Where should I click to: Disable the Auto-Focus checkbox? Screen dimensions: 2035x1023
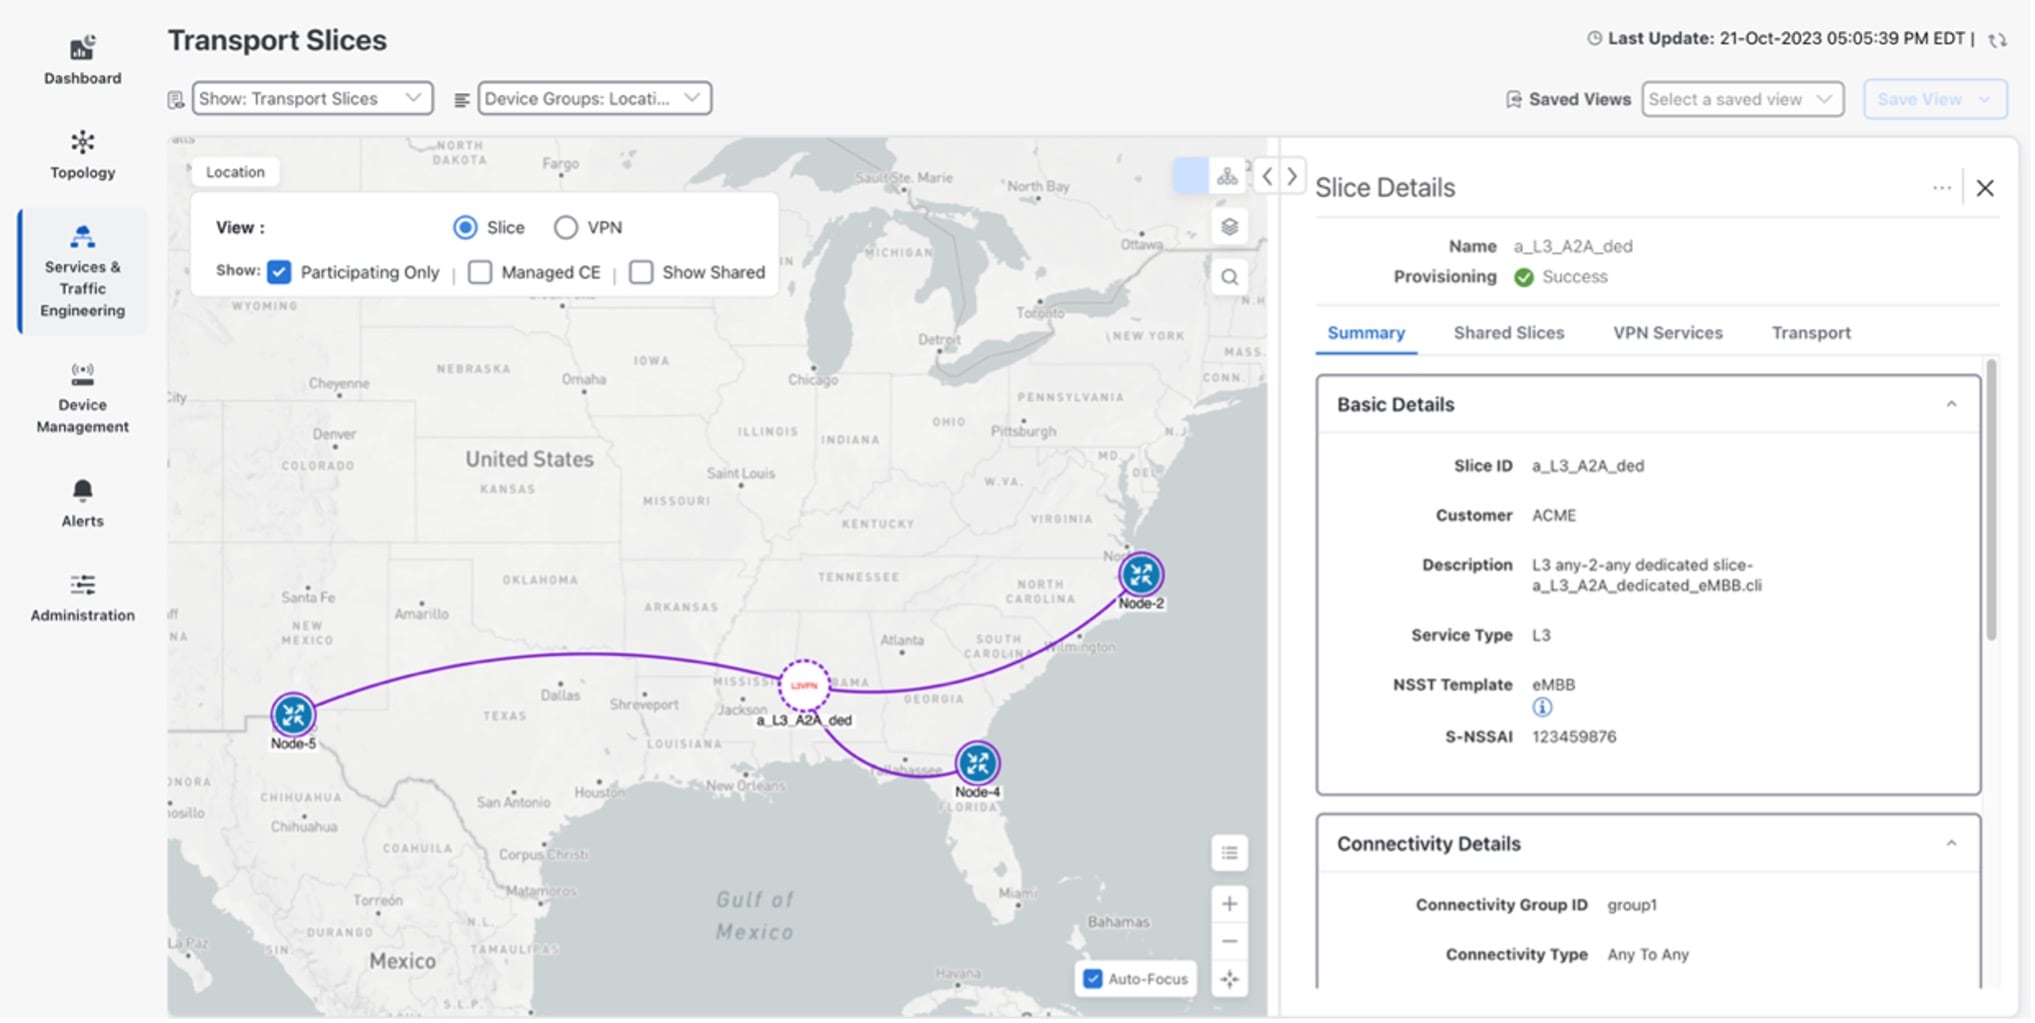[1093, 979]
